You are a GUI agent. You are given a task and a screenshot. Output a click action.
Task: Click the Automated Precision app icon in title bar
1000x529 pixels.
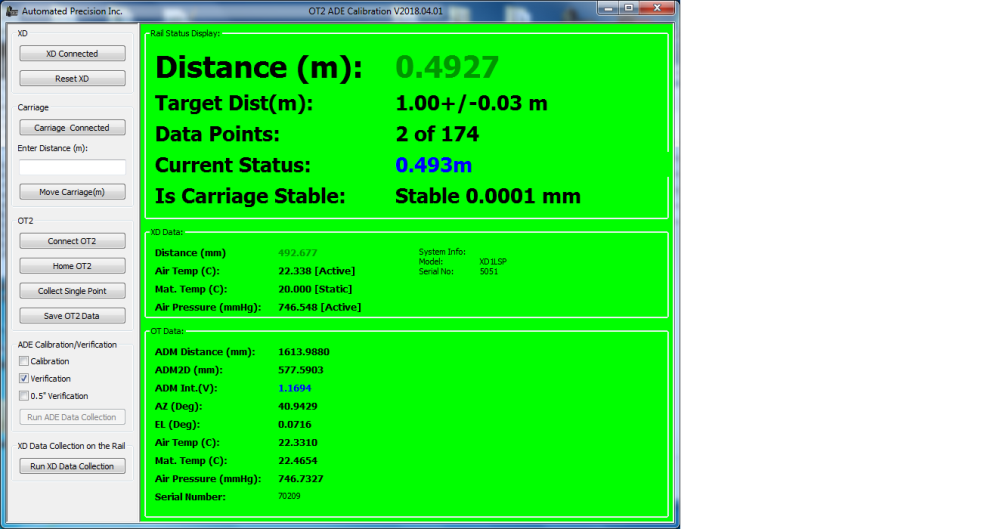click(10, 9)
